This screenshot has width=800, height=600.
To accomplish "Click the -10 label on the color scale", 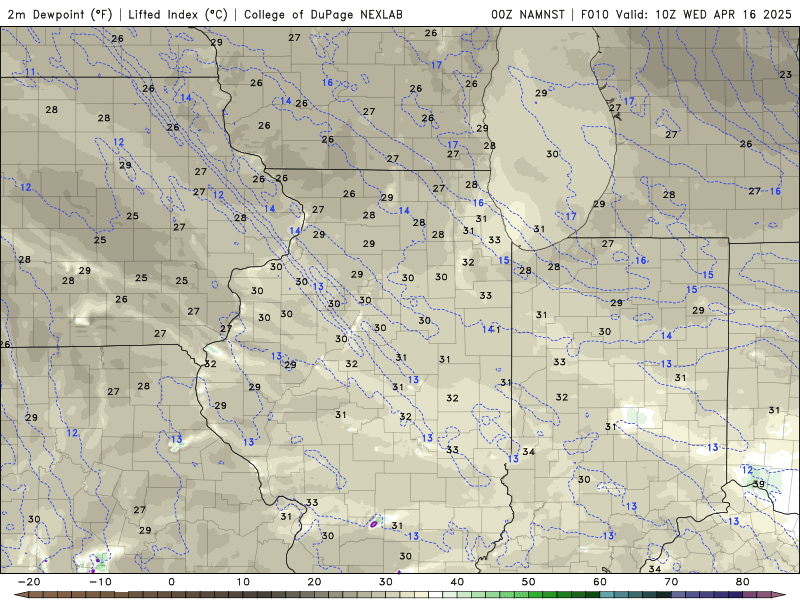I will pyautogui.click(x=100, y=582).
